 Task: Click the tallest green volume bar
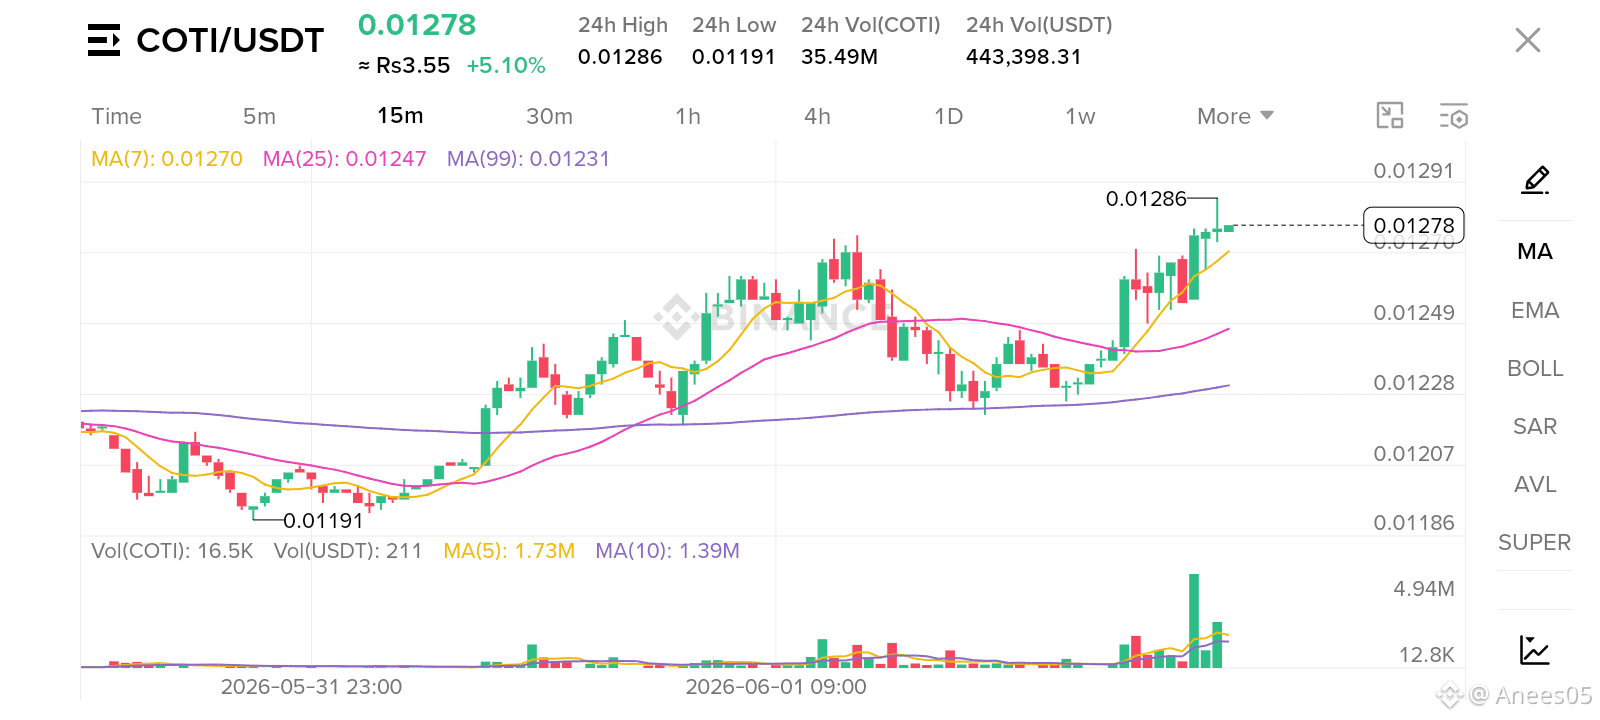point(1194,621)
